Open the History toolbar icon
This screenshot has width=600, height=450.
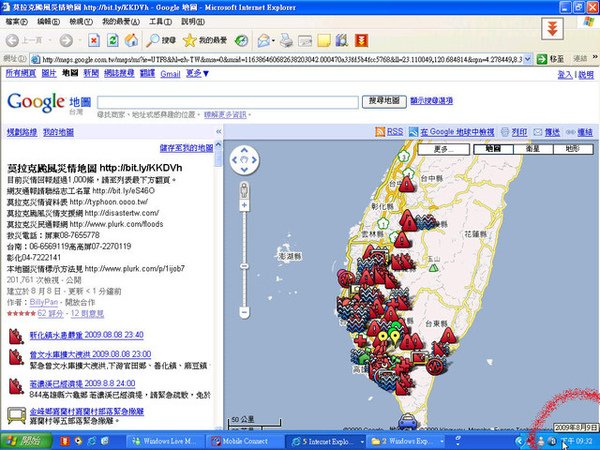click(241, 40)
